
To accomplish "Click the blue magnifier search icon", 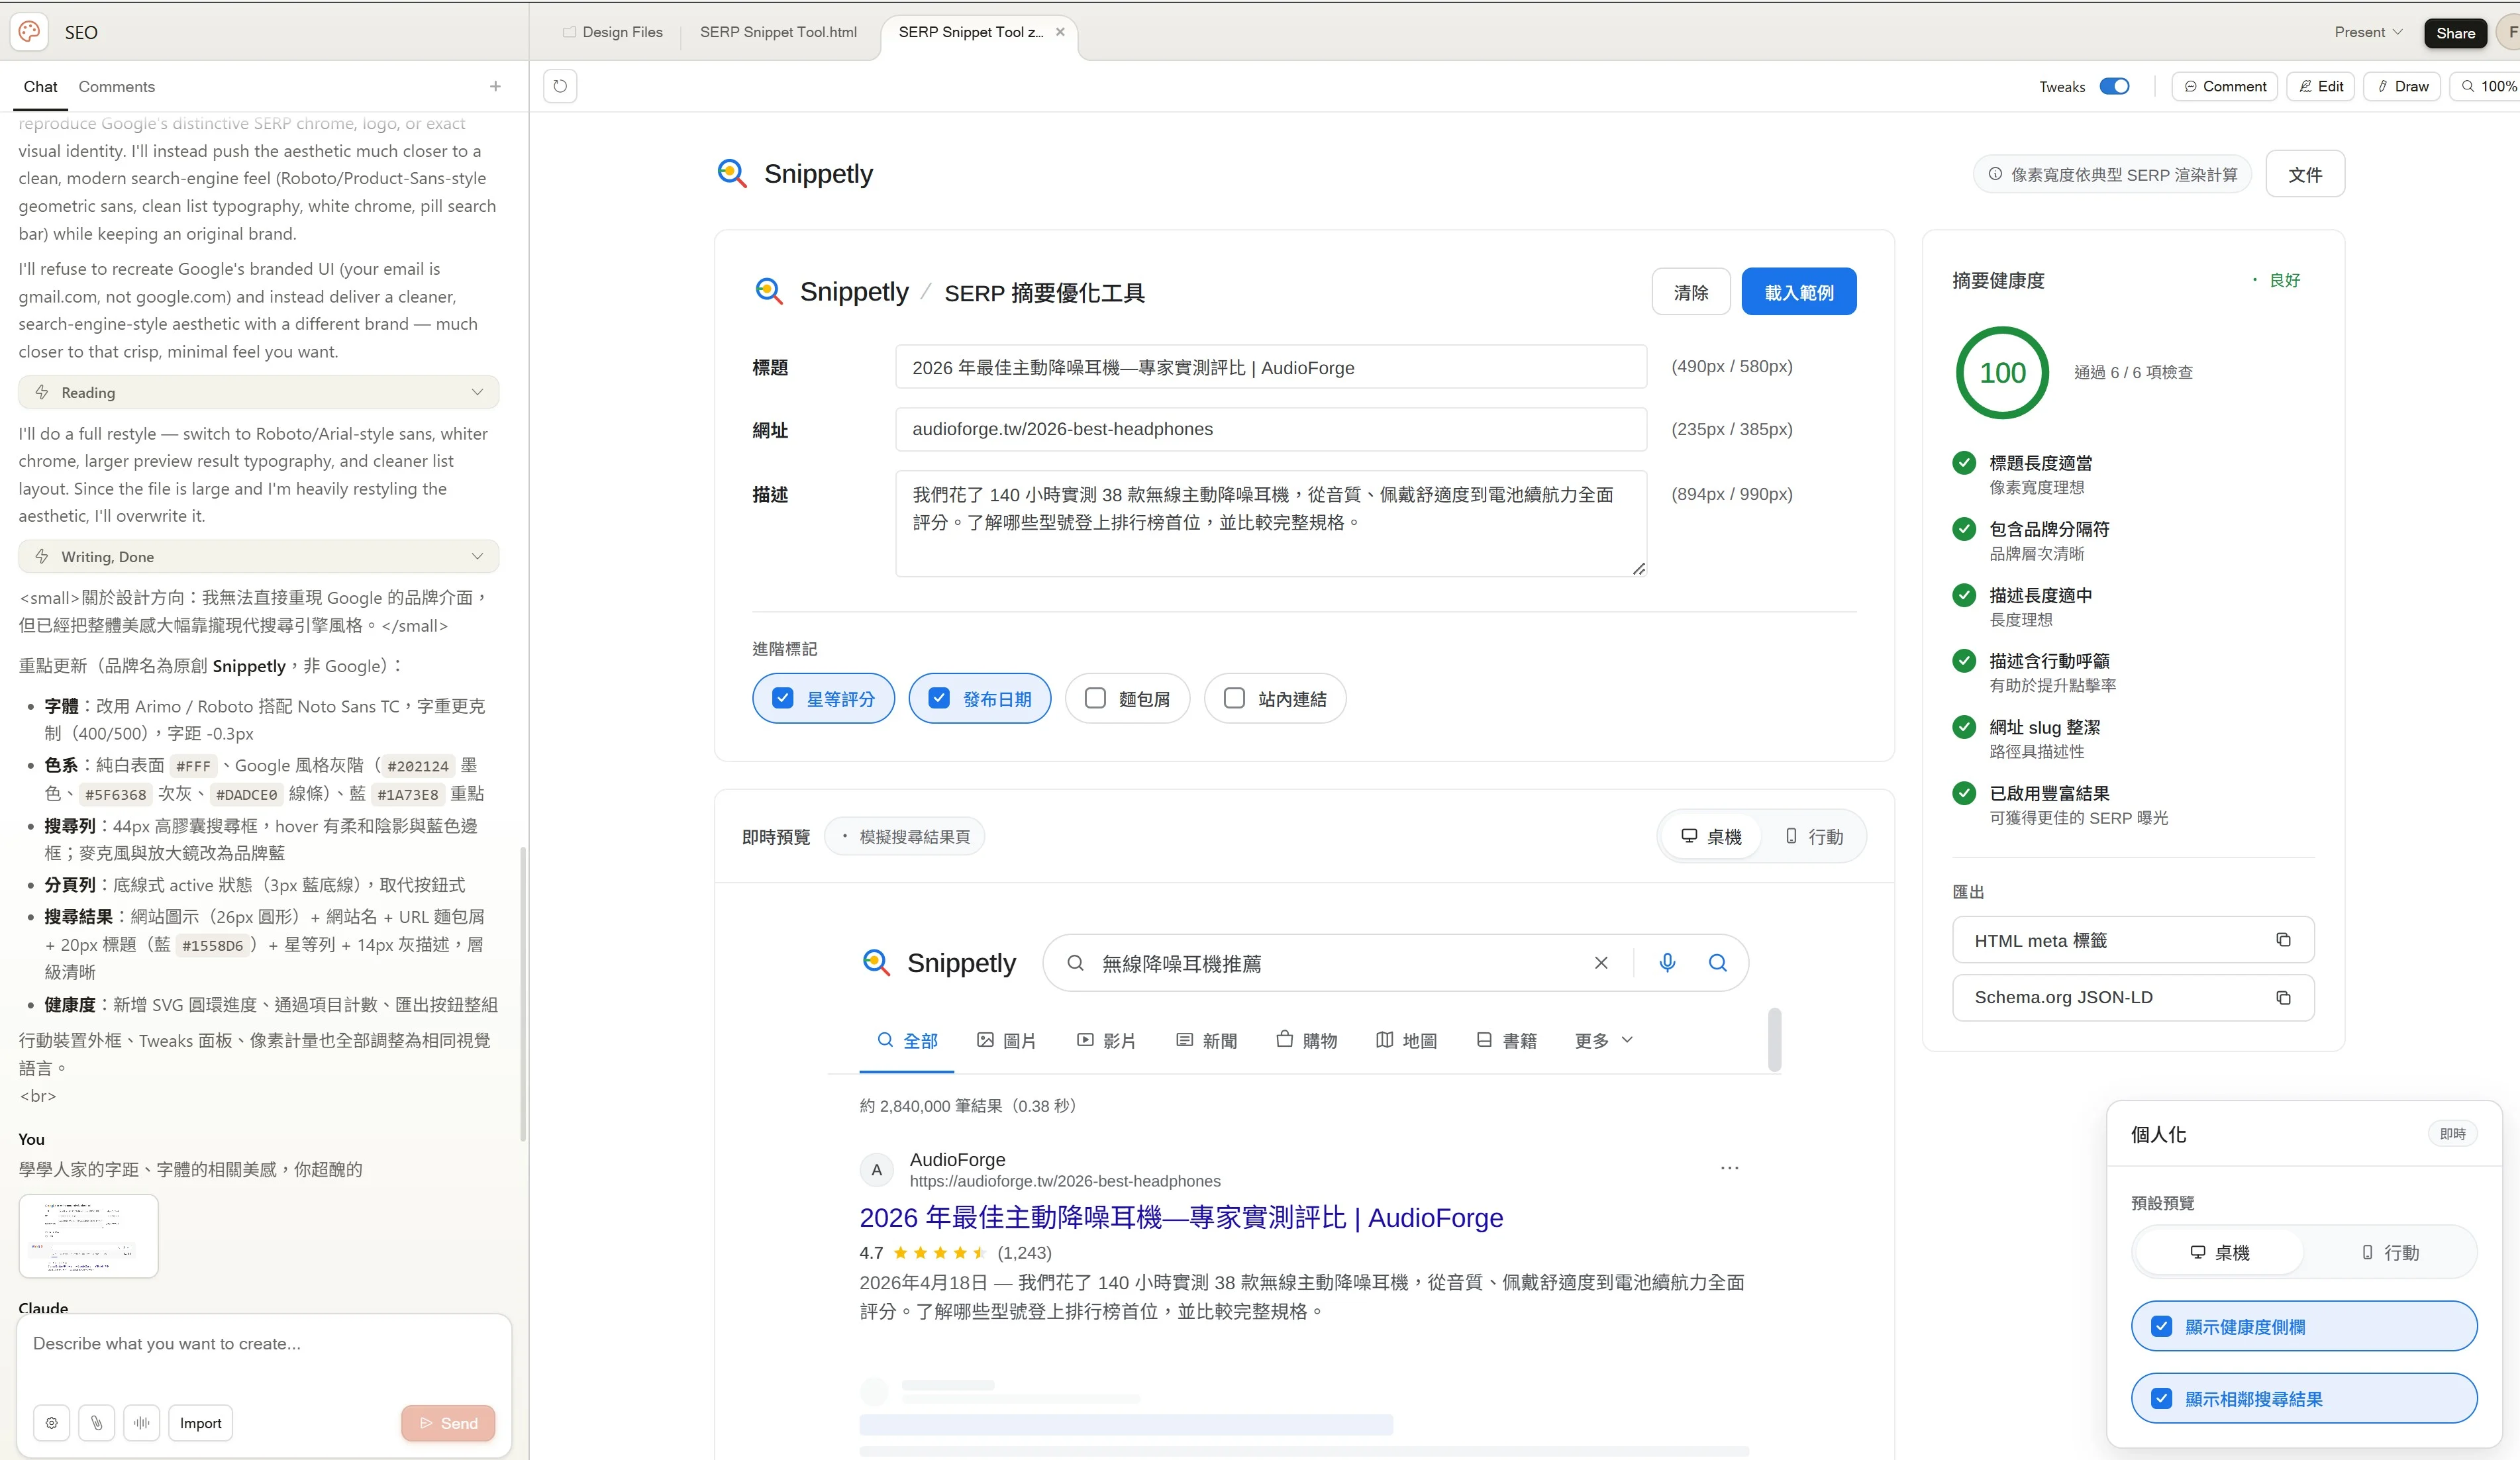I will coord(1718,963).
